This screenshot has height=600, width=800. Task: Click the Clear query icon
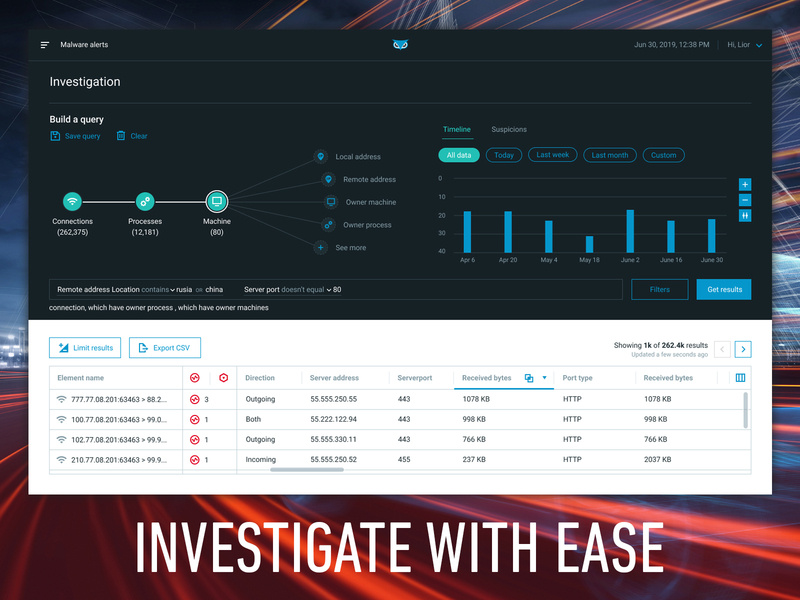pyautogui.click(x=121, y=136)
